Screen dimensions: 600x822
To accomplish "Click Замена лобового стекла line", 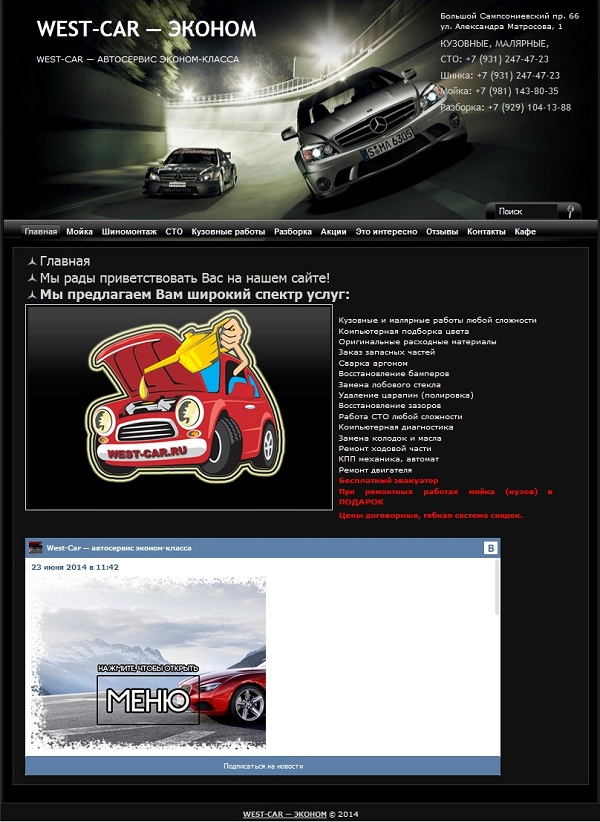I will click(x=389, y=384).
